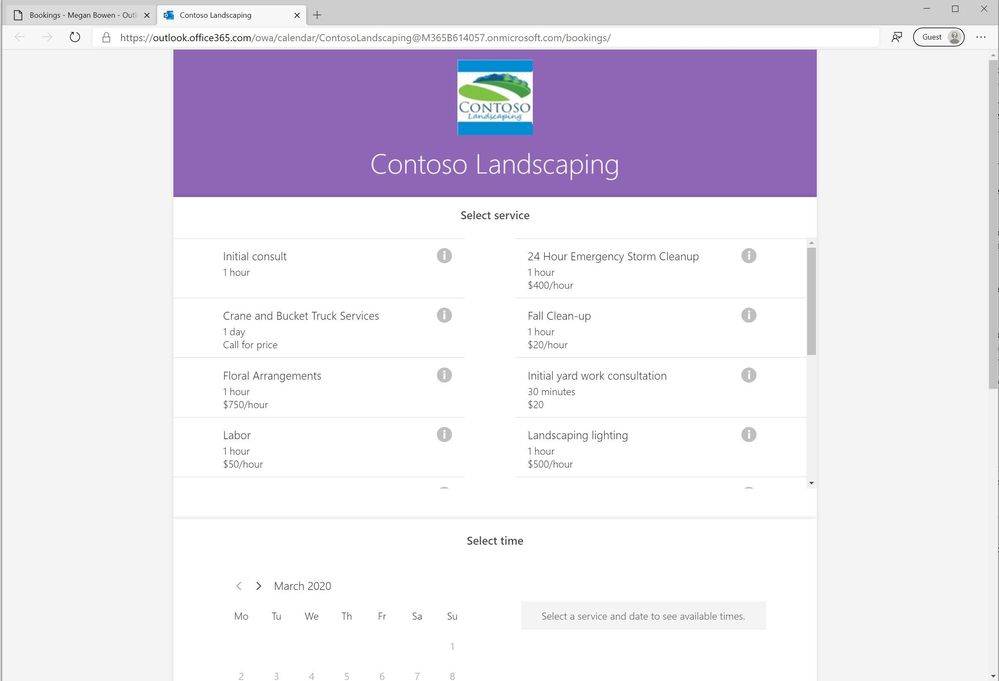This screenshot has height=681, width=999.
Task: Click the $750/hour price text
Action: [x=245, y=405]
